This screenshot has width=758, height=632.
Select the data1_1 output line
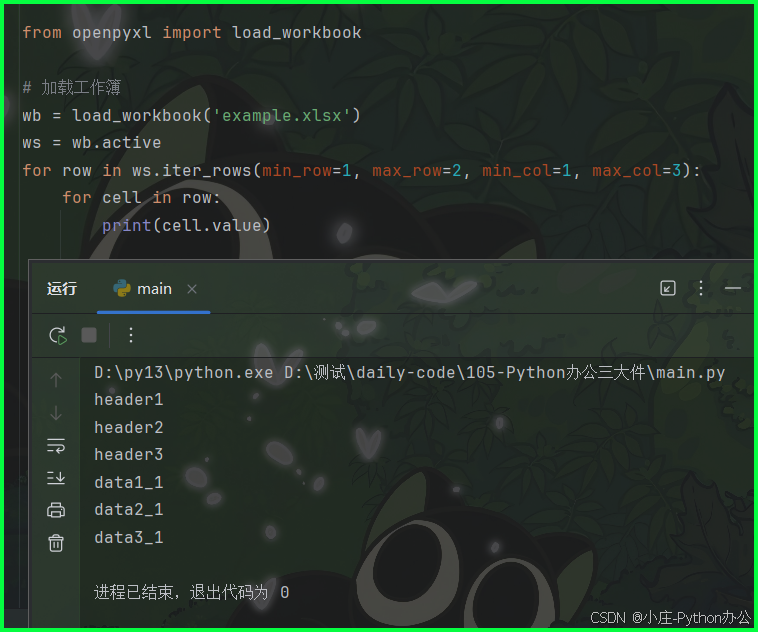[129, 482]
